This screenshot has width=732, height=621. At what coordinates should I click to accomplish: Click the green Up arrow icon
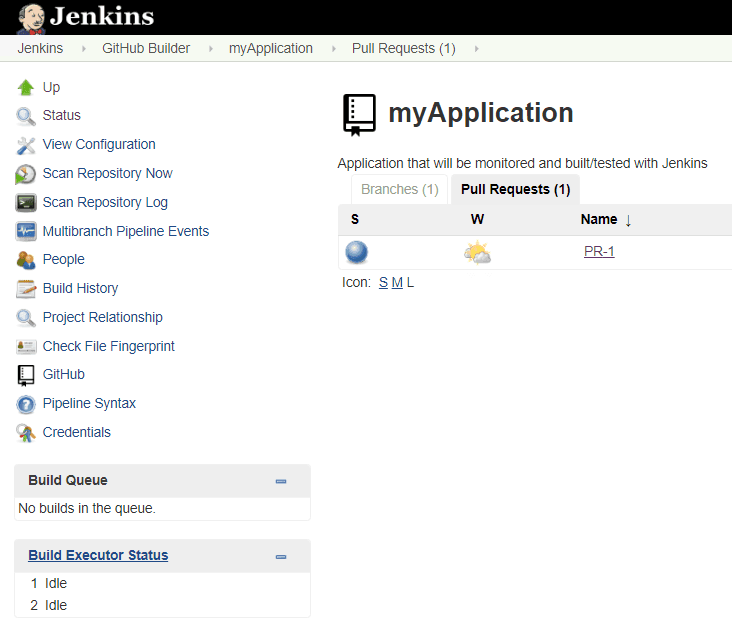26,88
